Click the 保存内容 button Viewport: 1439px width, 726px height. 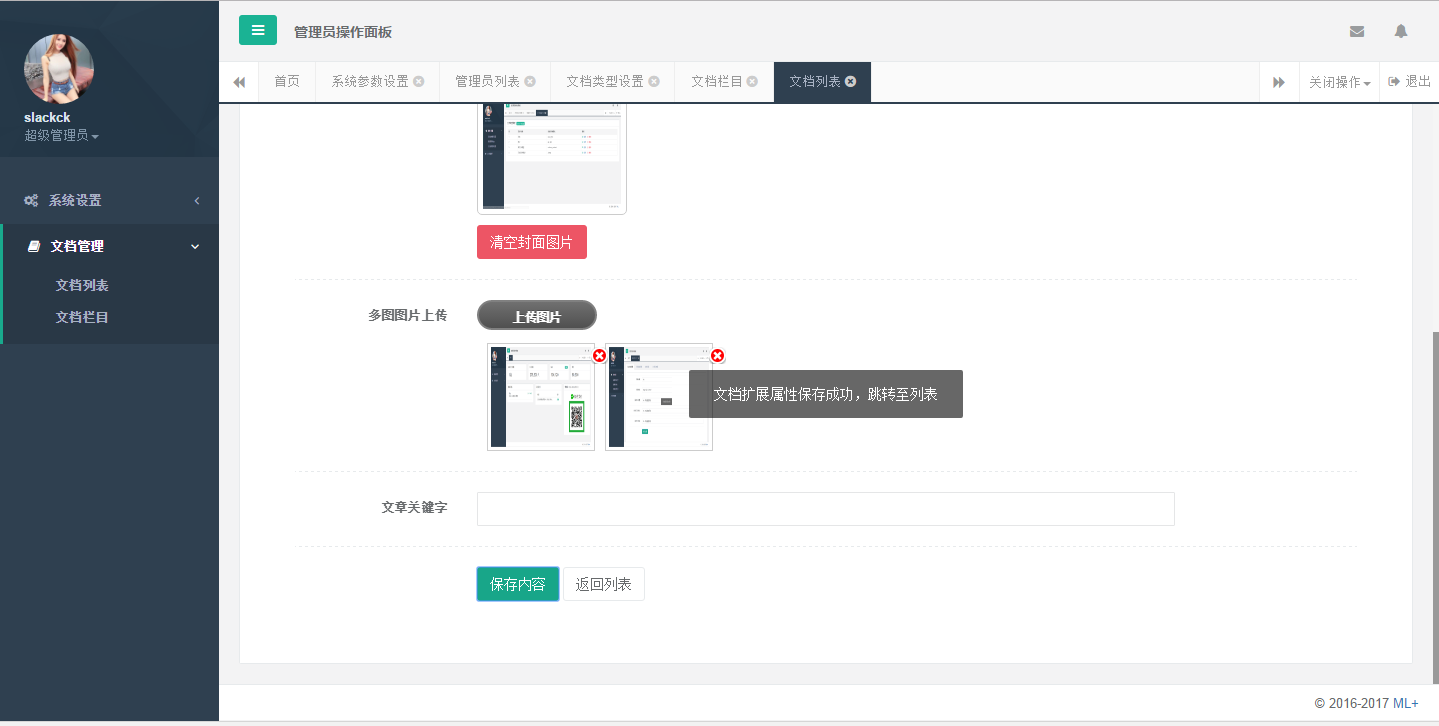click(517, 584)
